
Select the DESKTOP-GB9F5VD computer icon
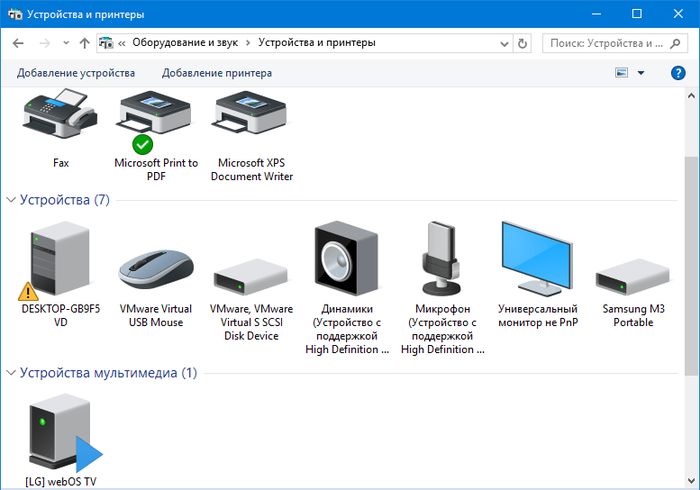click(60, 258)
